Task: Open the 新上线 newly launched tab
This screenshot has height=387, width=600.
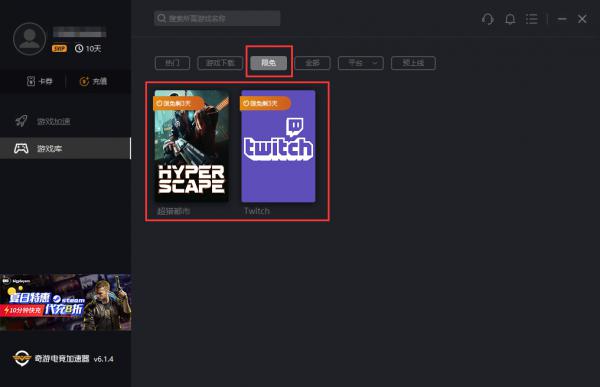Action: pyautogui.click(x=413, y=63)
